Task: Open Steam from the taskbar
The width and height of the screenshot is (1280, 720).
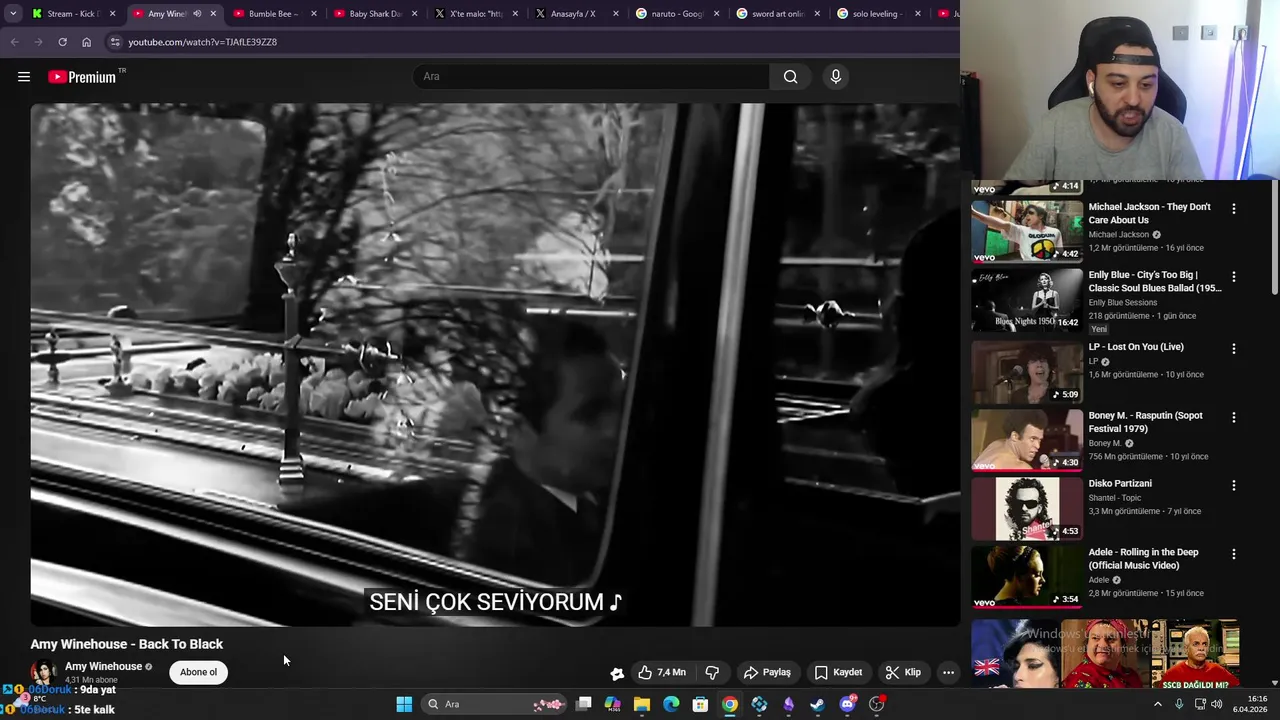Action: pyautogui.click(x=818, y=704)
